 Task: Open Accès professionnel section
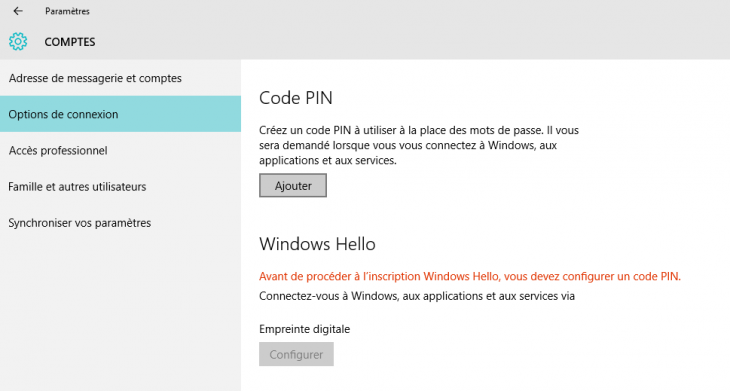coord(120,150)
